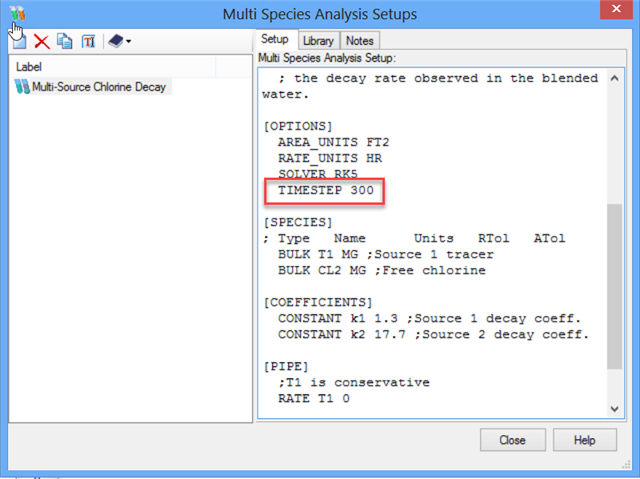The image size is (640, 479).
Task: Click the RATE_UNITS HR line
Action: point(330,158)
